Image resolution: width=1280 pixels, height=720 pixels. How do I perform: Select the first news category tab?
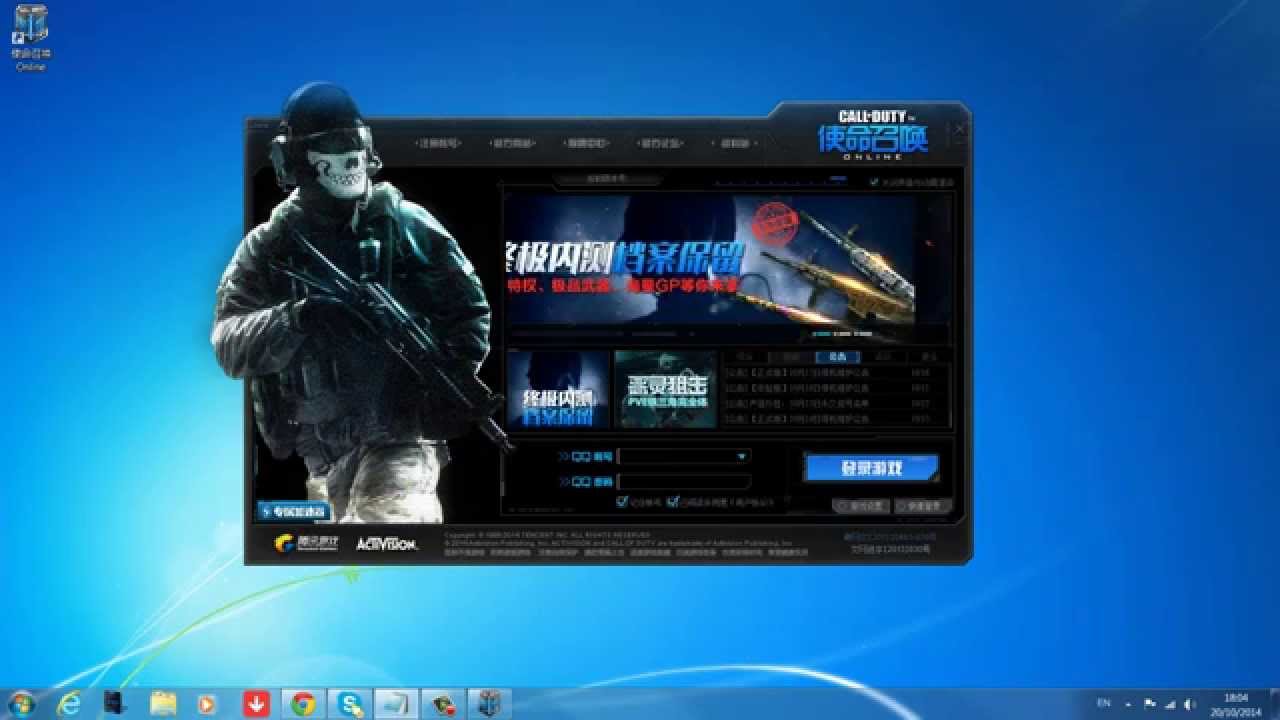pos(745,357)
